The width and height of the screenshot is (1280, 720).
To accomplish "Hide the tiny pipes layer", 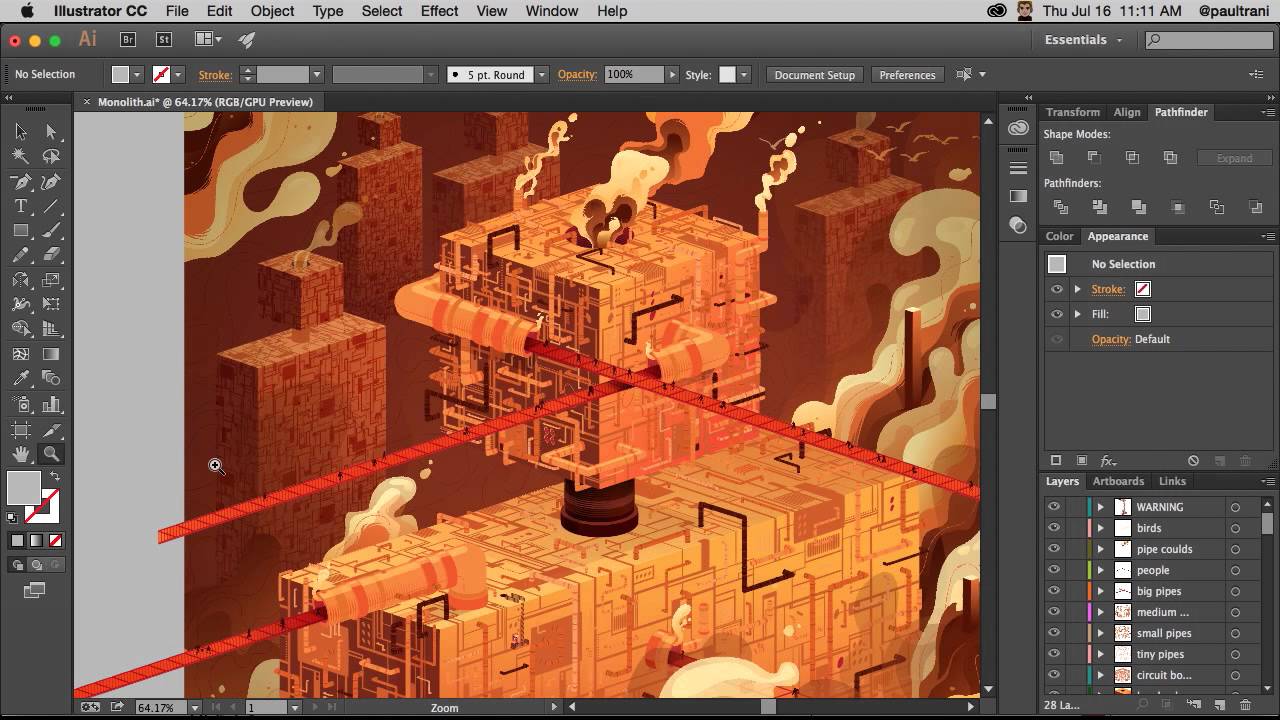I will pyautogui.click(x=1053, y=654).
